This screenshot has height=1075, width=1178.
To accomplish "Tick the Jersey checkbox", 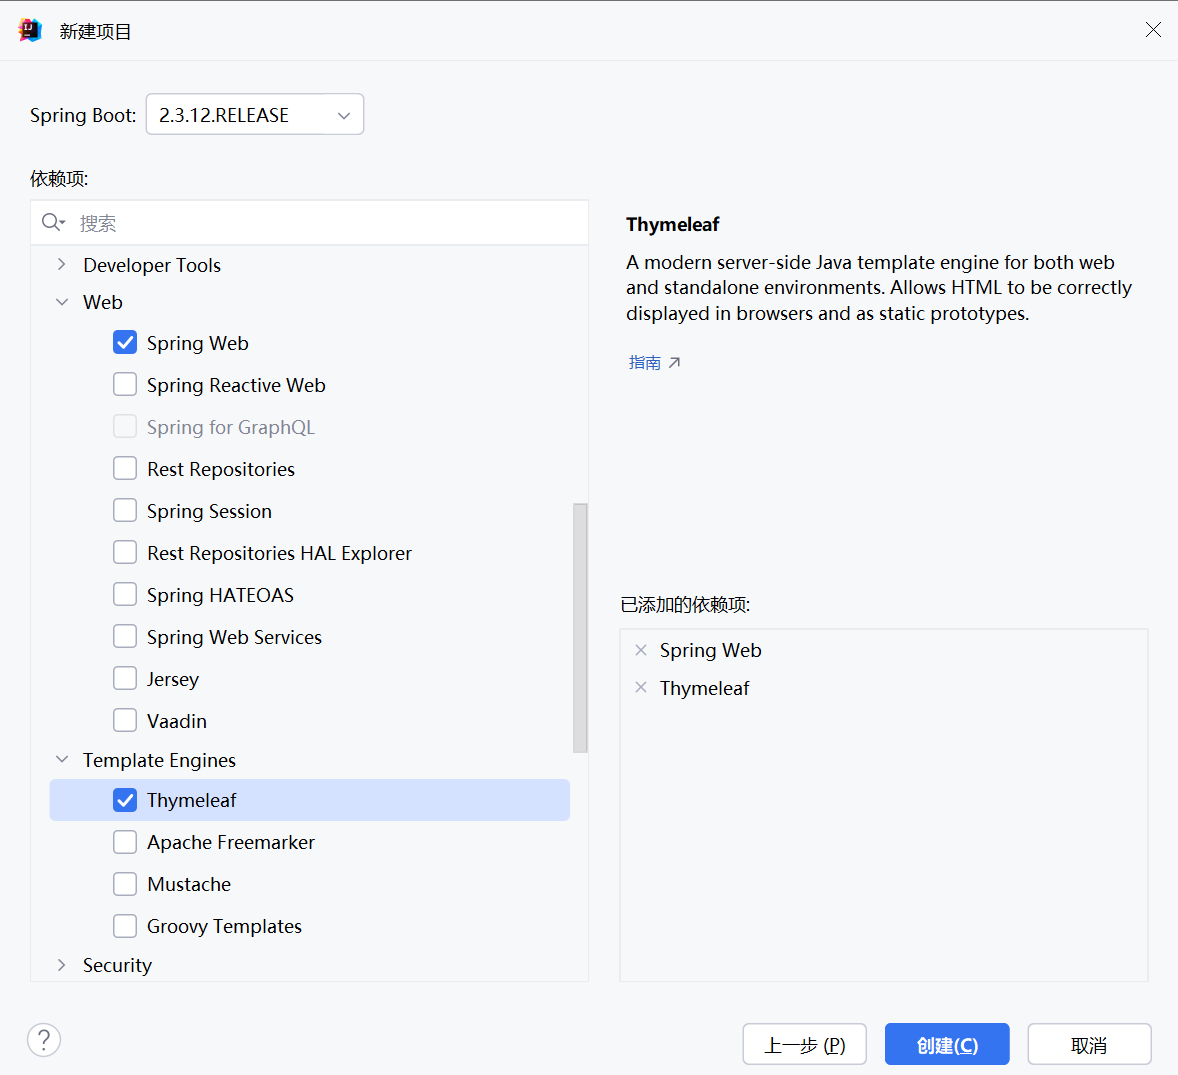I will (125, 678).
